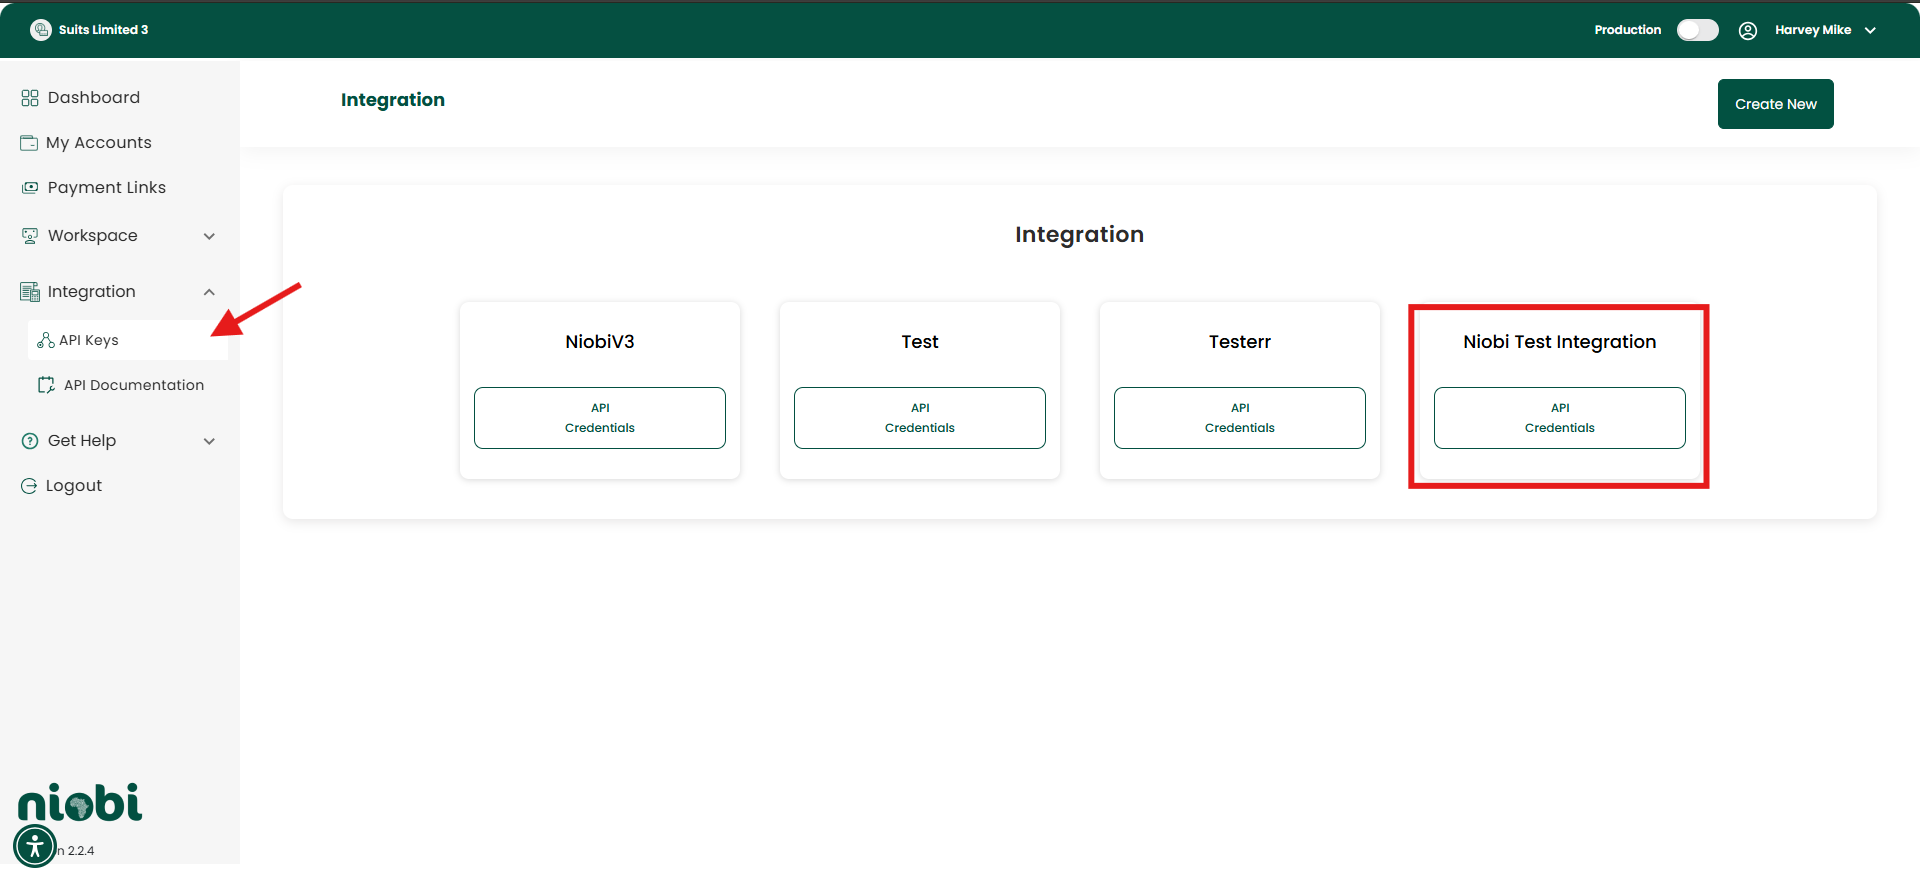Click the API Documentation icon
Viewport: 1920px width, 877px height.
46,385
